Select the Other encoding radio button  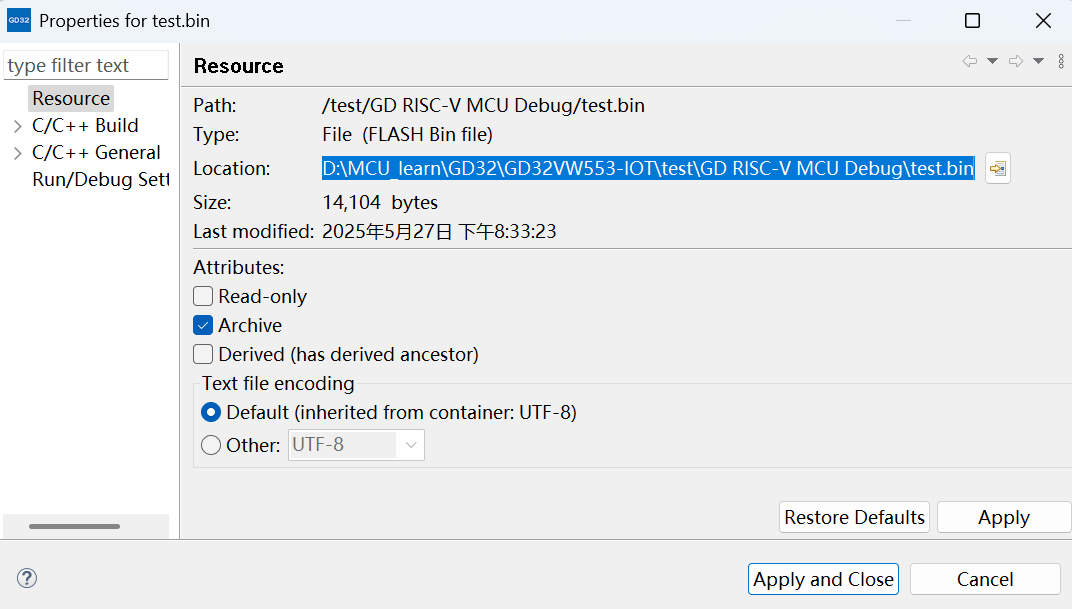click(x=211, y=446)
